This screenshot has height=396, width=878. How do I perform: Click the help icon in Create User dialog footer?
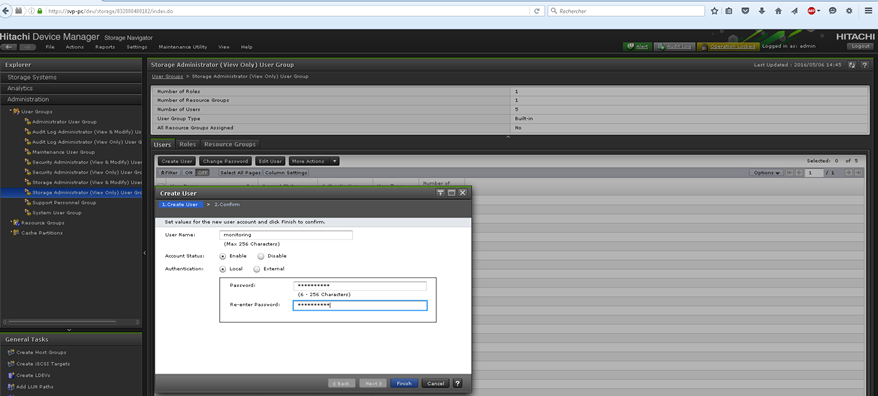457,383
